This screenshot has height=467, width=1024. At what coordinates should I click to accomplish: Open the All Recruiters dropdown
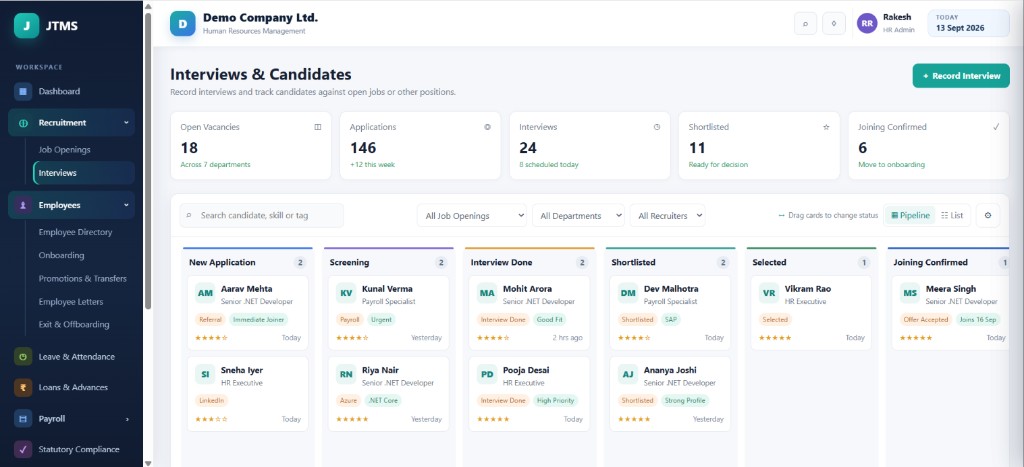tap(667, 216)
